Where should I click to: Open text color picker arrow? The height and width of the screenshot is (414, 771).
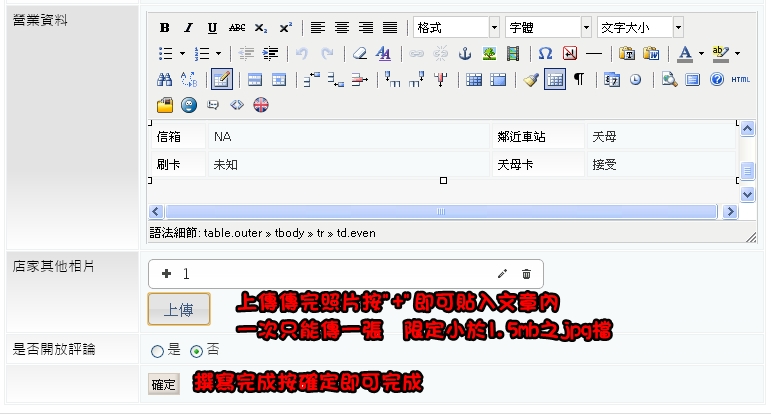coord(701,53)
